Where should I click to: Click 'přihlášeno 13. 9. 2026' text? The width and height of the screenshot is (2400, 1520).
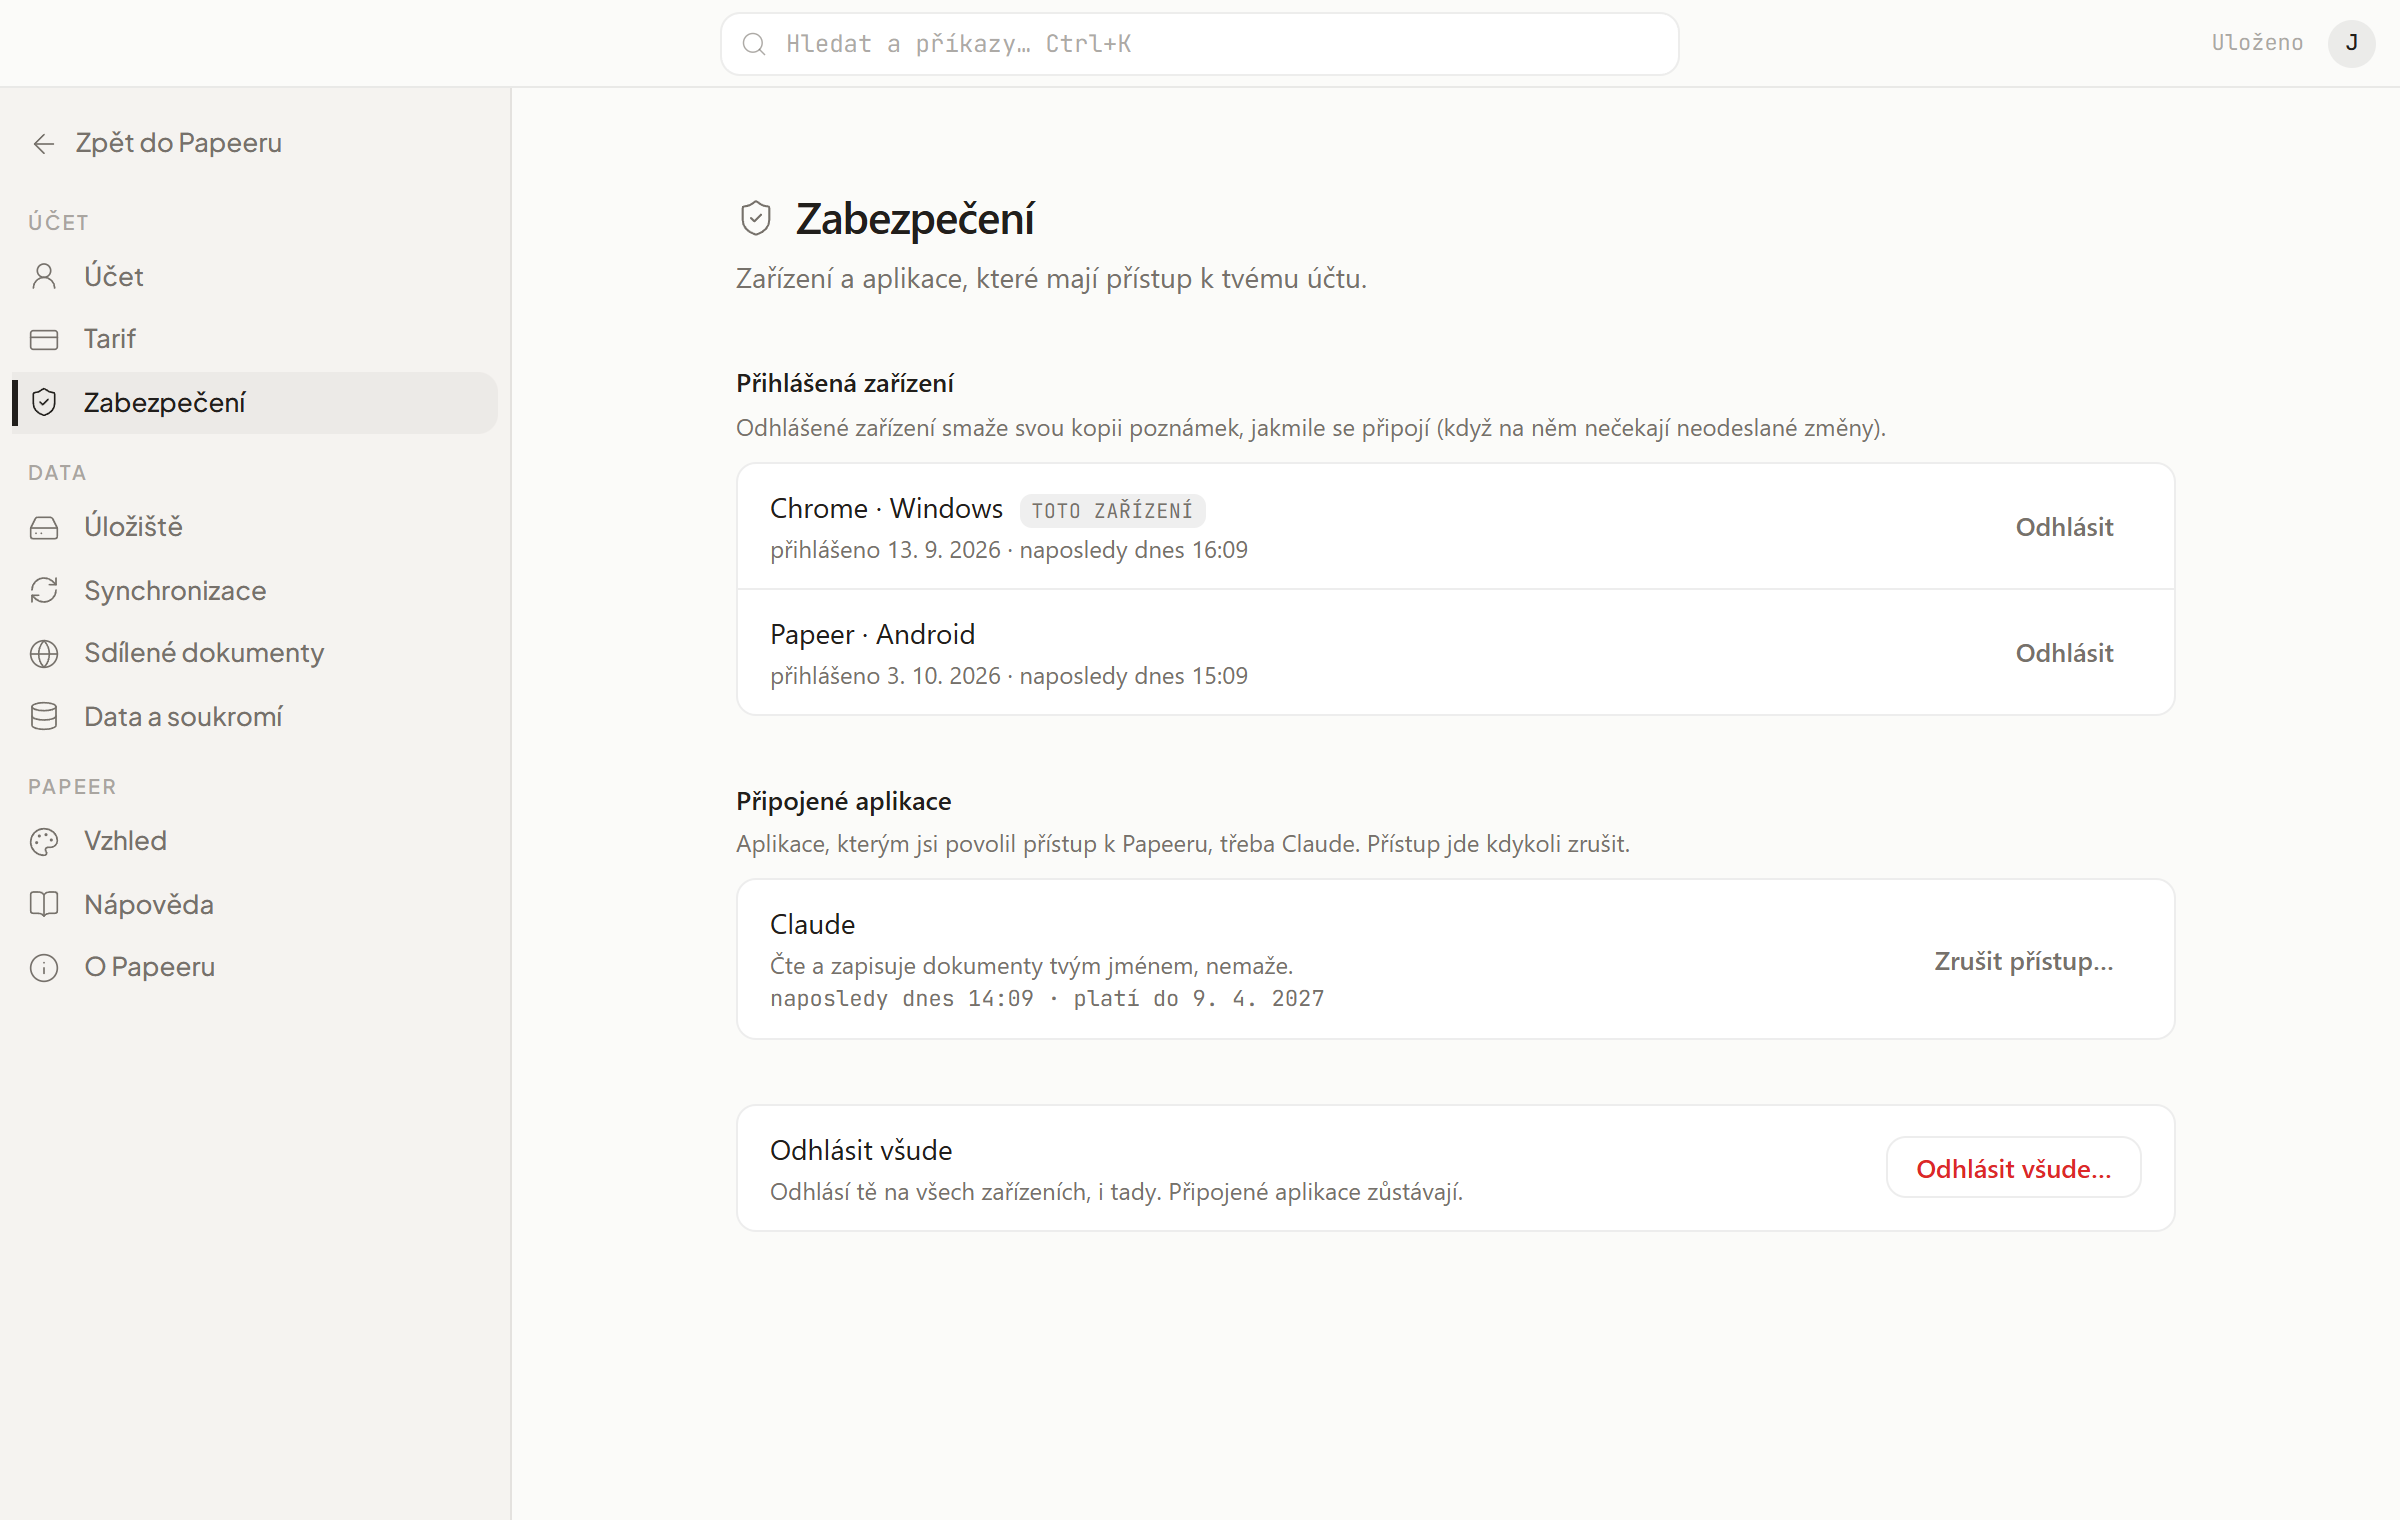(x=885, y=550)
